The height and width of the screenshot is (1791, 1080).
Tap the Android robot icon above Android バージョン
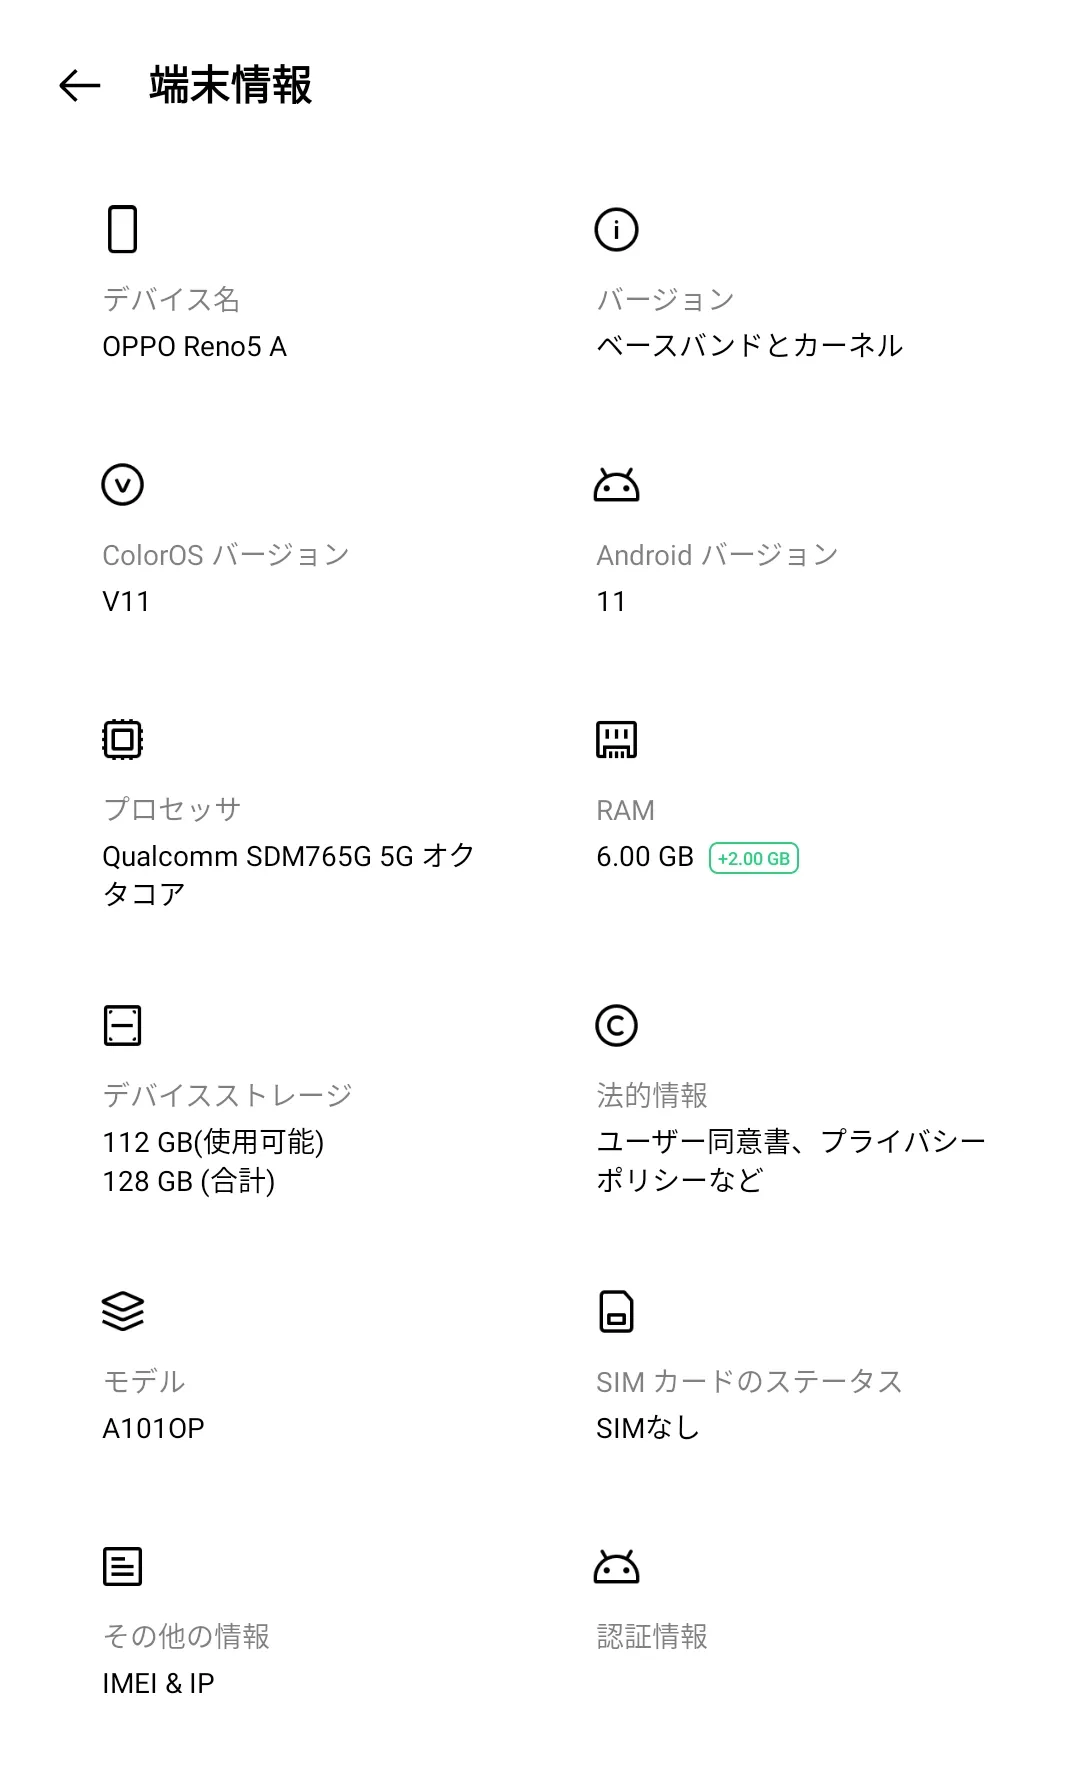pos(616,485)
